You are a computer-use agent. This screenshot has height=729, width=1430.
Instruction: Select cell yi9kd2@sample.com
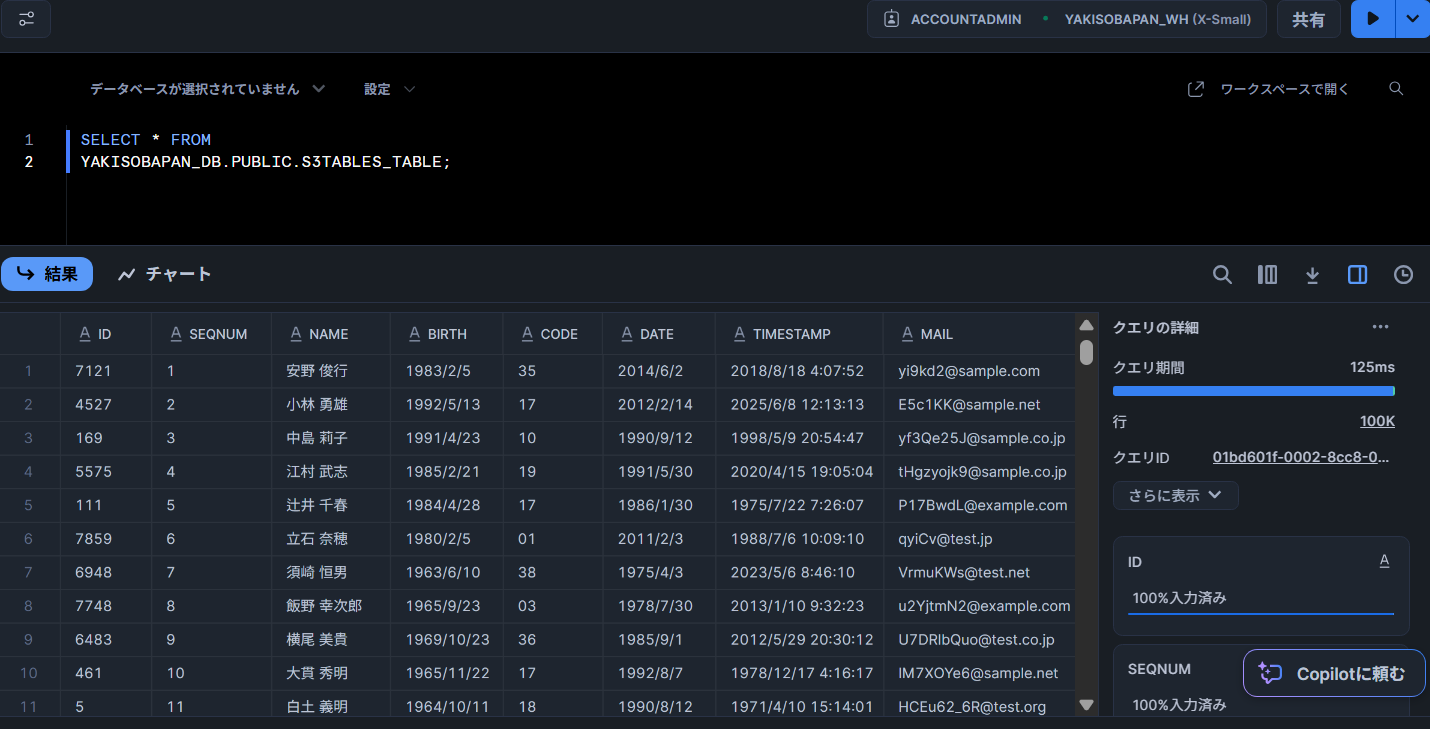point(980,371)
